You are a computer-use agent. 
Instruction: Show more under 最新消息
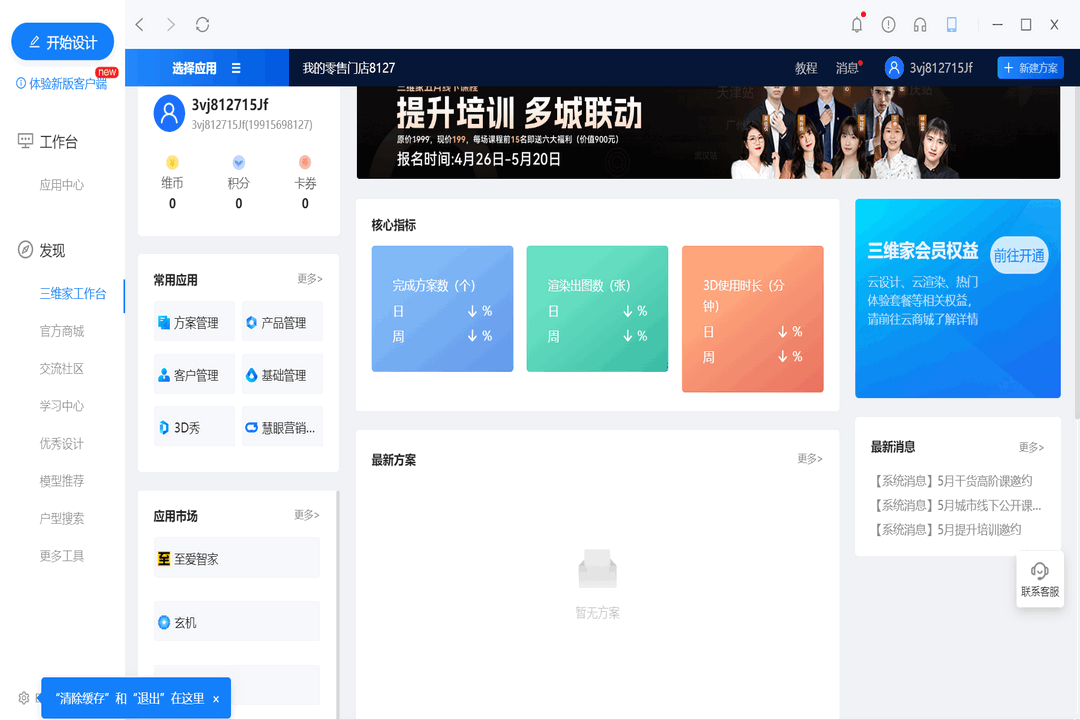coord(1030,447)
